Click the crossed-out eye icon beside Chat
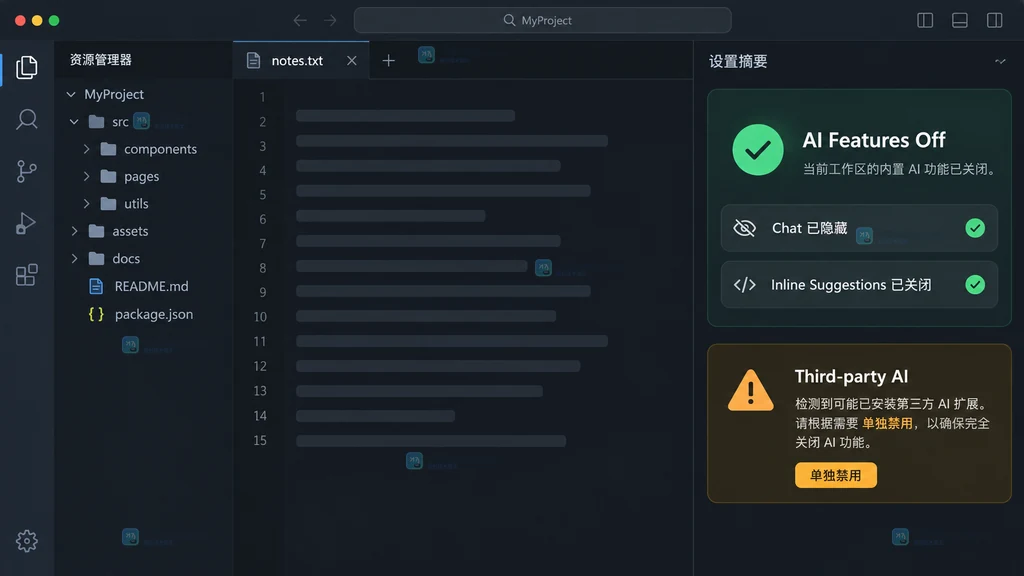Viewport: 1024px width, 576px height. [x=744, y=228]
